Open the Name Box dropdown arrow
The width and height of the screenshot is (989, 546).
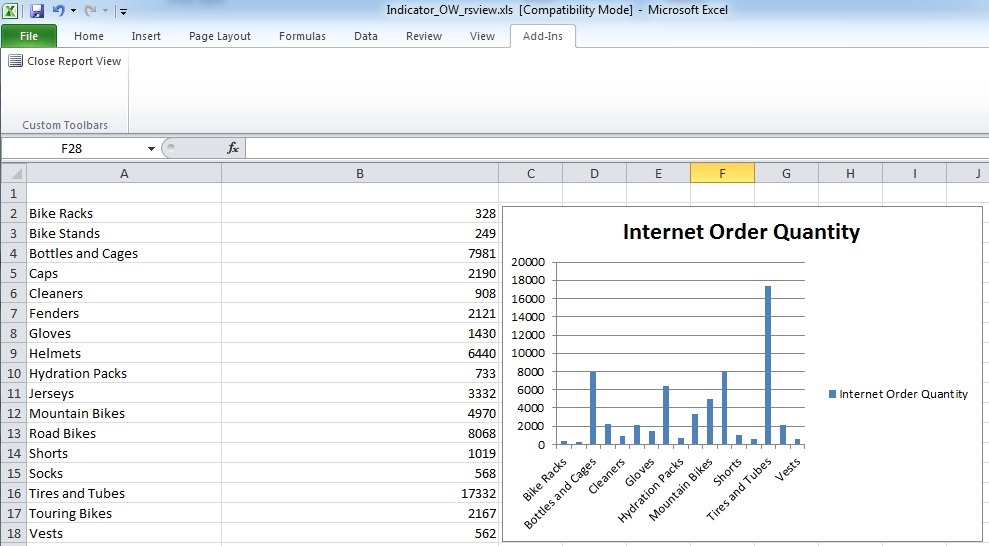tap(151, 149)
